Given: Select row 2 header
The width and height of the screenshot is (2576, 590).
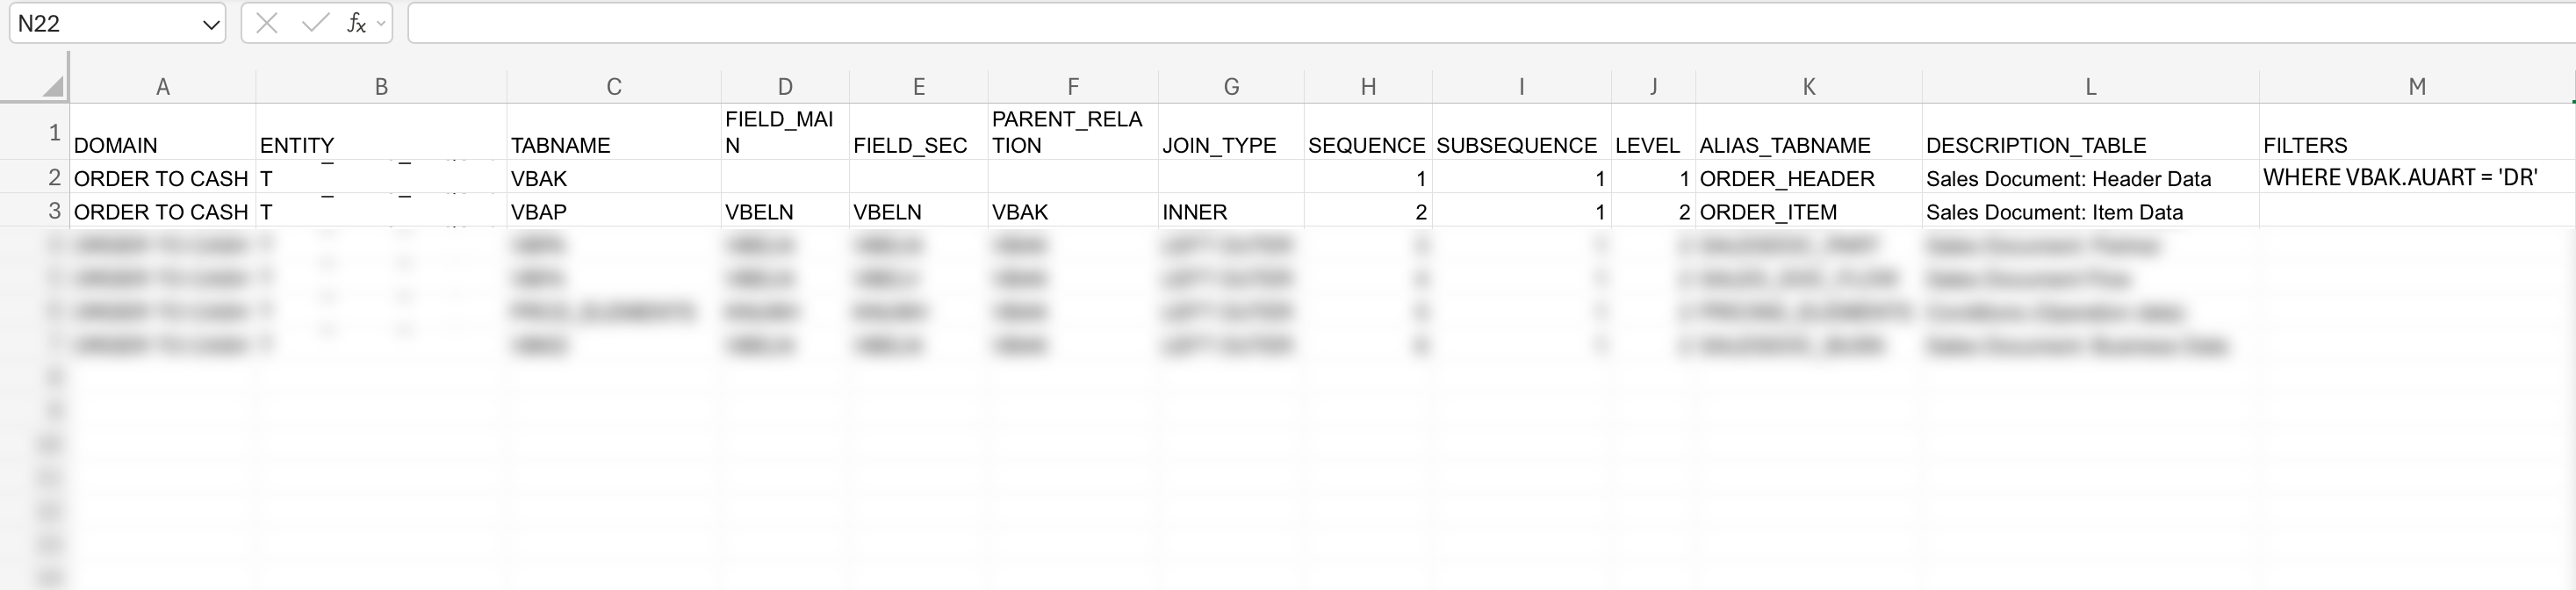Looking at the screenshot, I should click(54, 178).
